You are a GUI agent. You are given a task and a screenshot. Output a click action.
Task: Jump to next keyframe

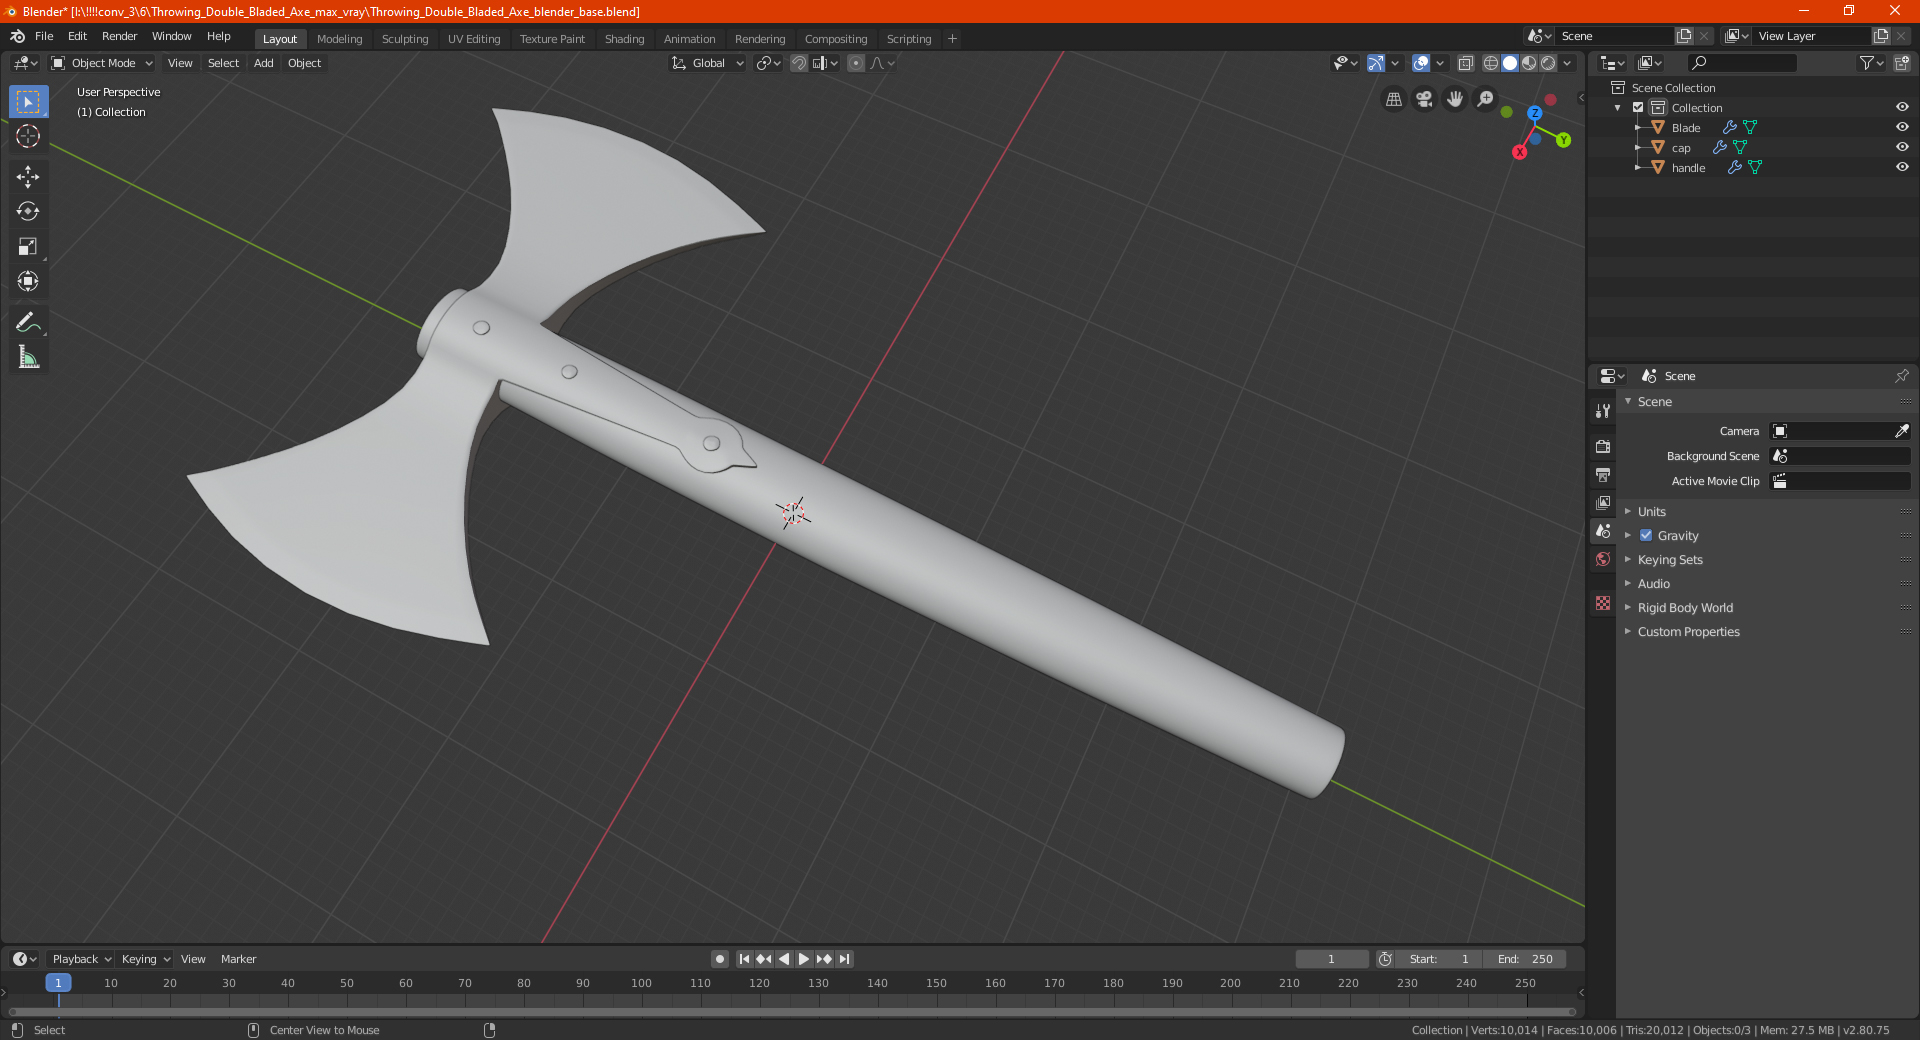click(x=824, y=959)
